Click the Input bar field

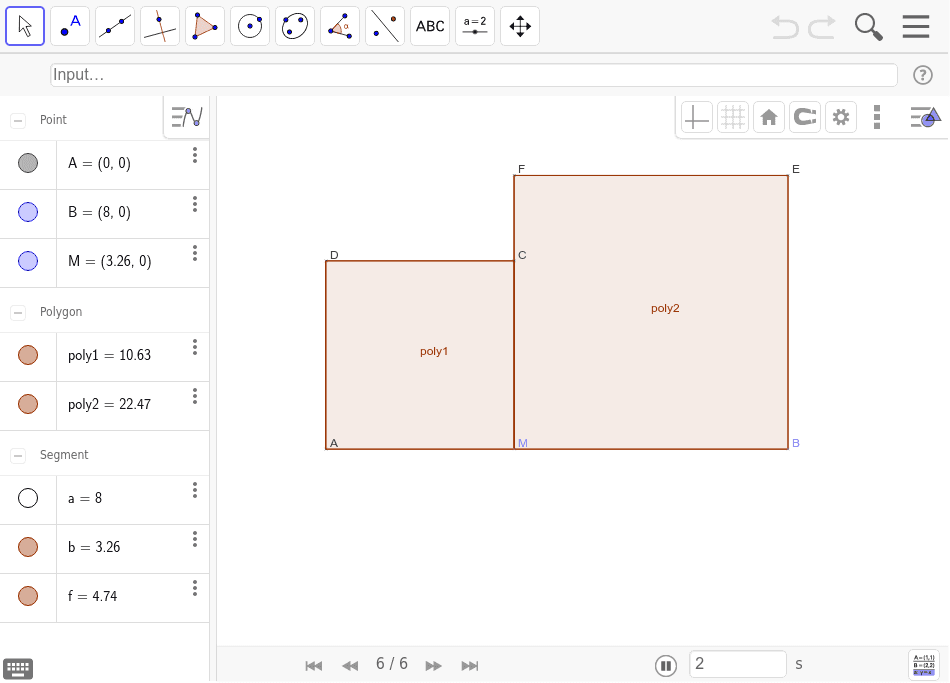click(474, 75)
